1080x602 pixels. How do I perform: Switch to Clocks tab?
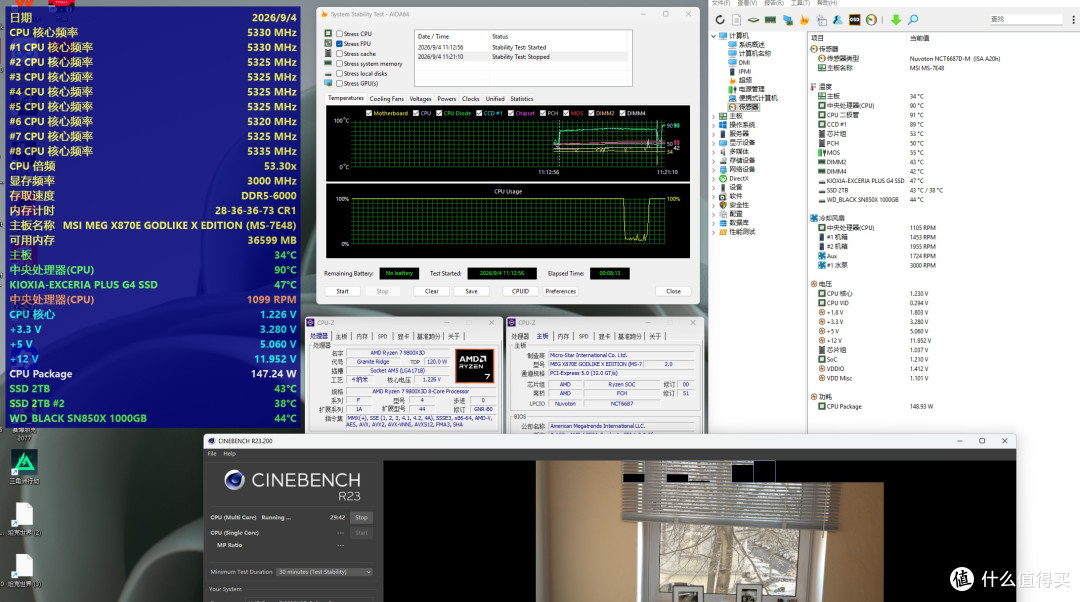(470, 98)
